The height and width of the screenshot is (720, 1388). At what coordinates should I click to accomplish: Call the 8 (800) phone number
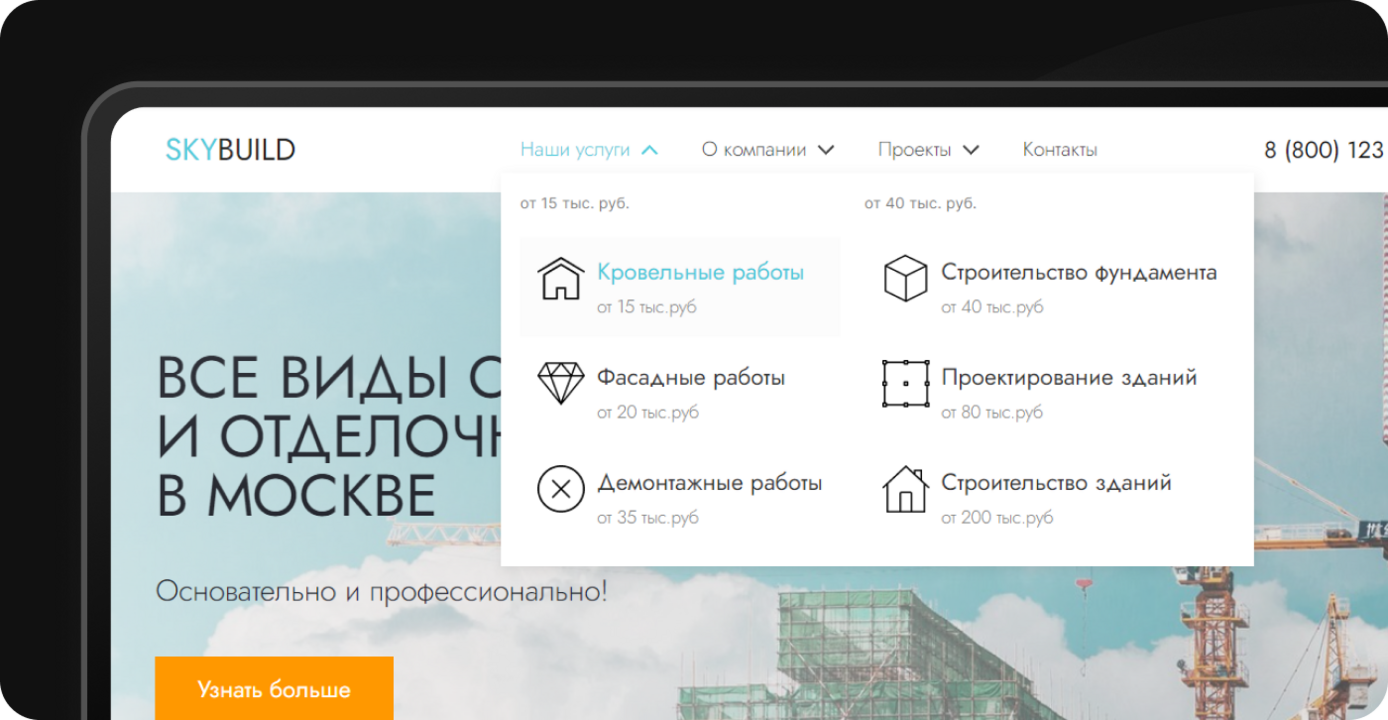1325,150
